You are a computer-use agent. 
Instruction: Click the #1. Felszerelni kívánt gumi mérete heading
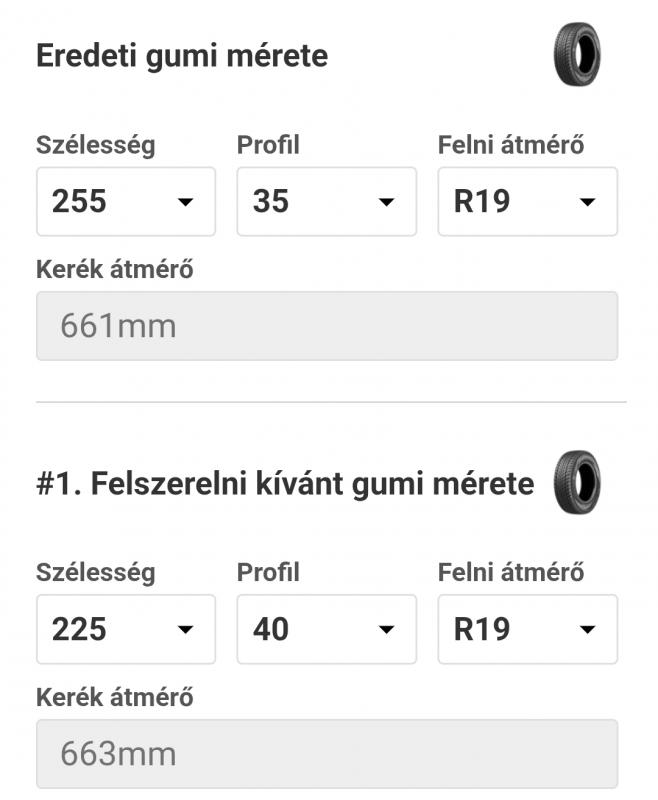pos(285,484)
